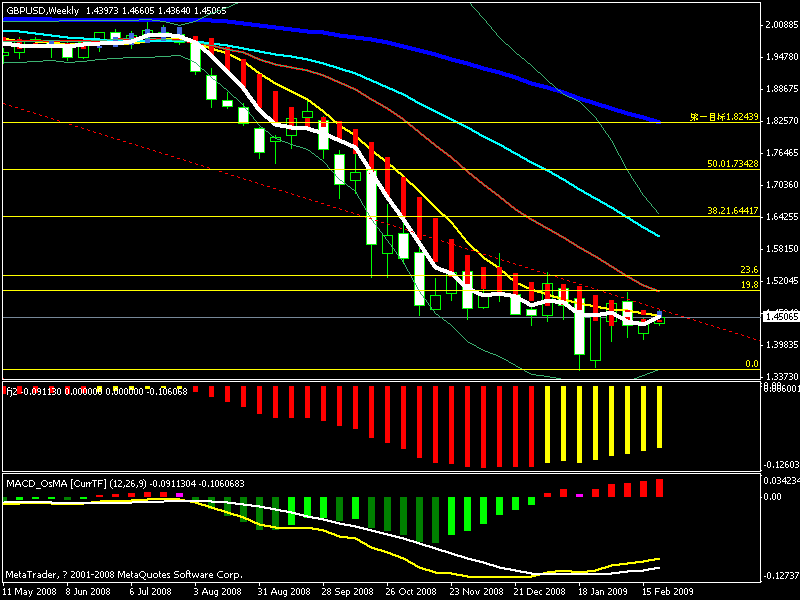Click the 1.39835 value on price axis
800x600 pixels.
click(x=782, y=345)
